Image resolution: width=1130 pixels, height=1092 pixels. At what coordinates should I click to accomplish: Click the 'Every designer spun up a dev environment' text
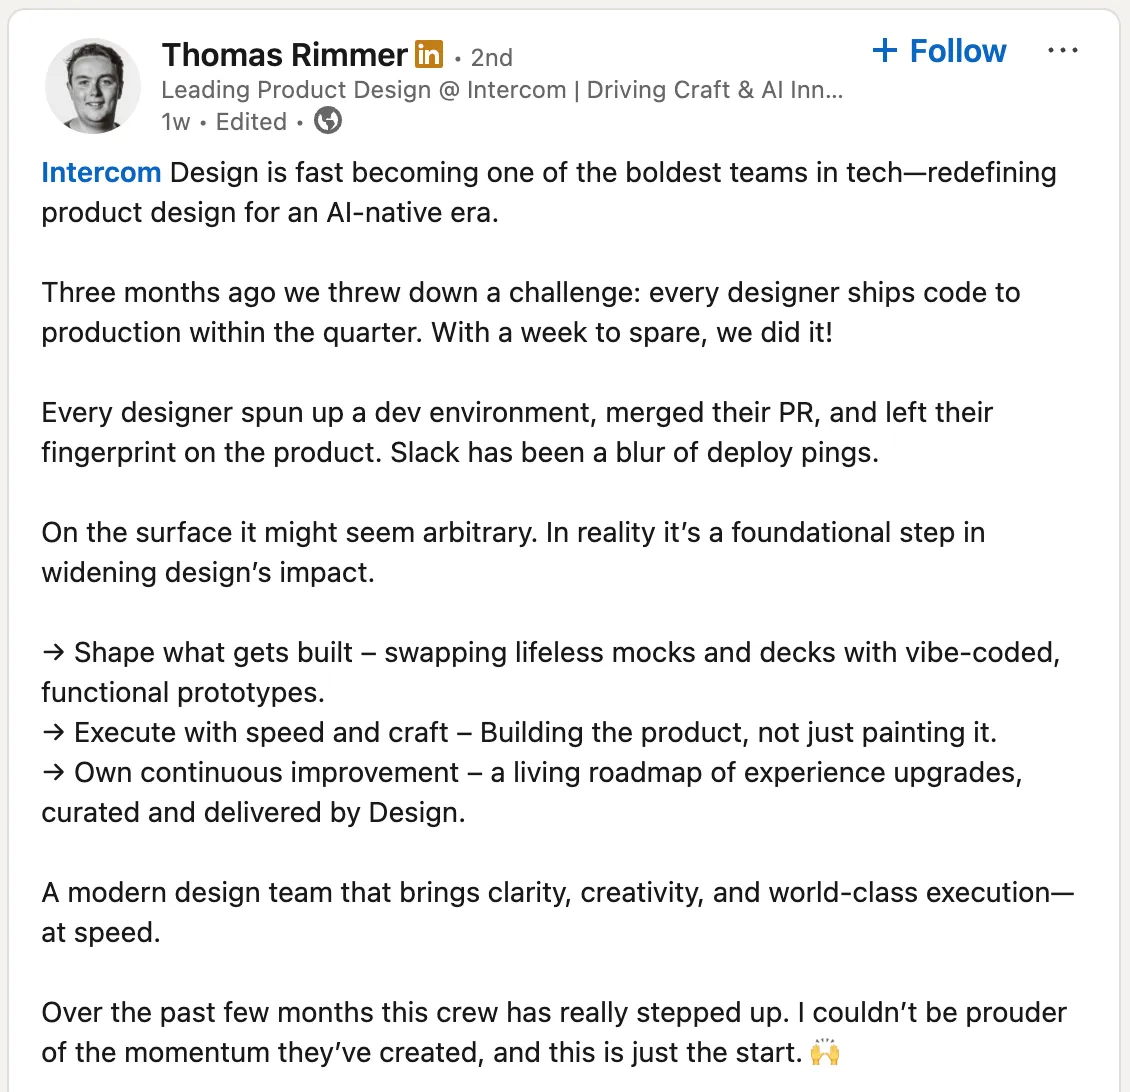coord(517,432)
